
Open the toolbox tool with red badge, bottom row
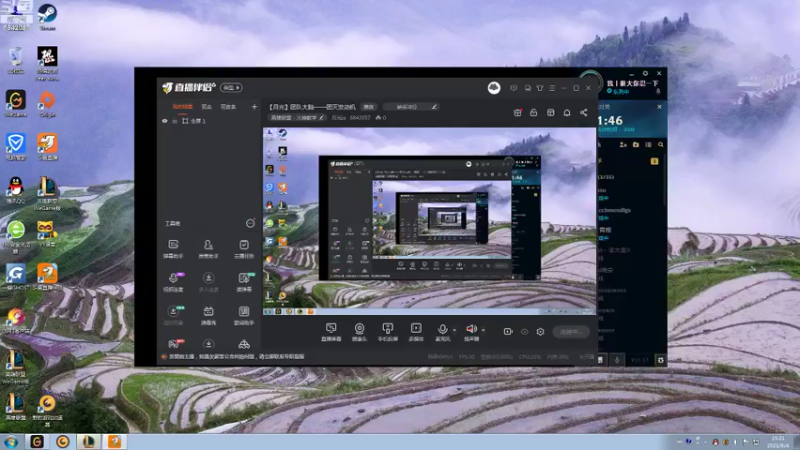point(173,344)
